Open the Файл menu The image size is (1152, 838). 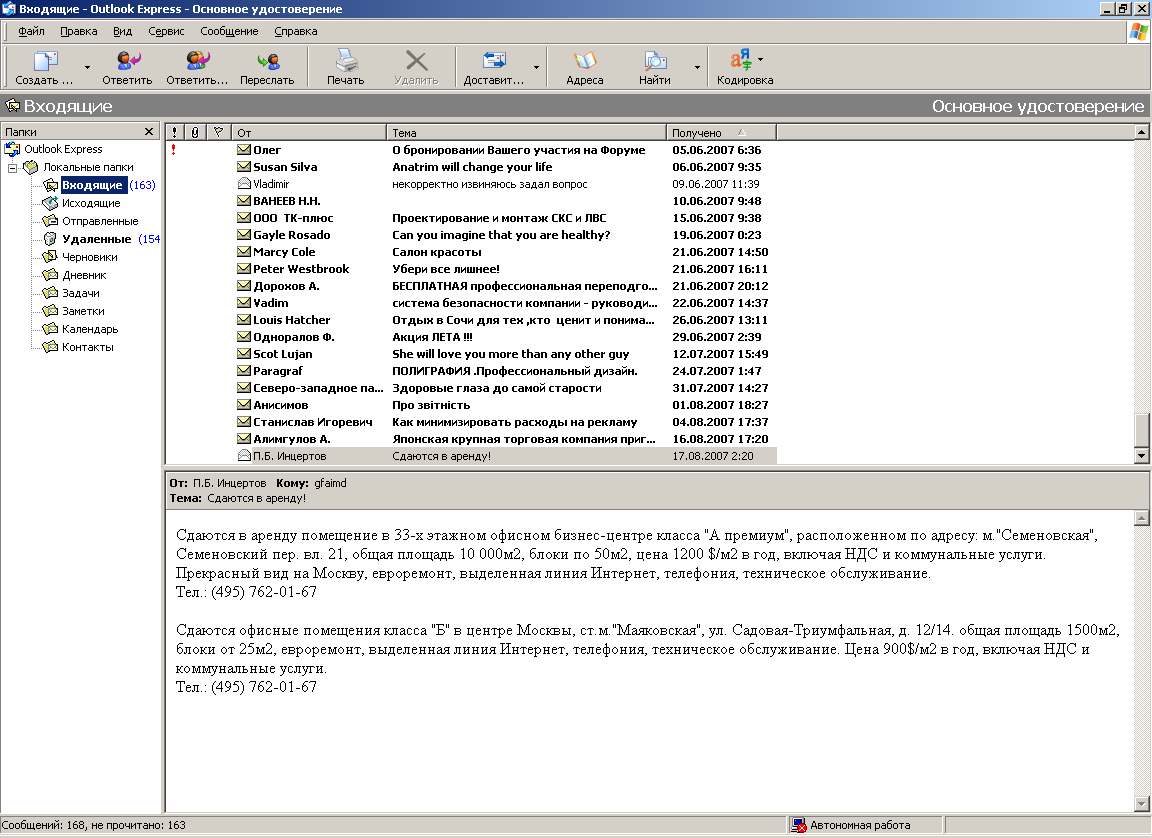click(31, 31)
